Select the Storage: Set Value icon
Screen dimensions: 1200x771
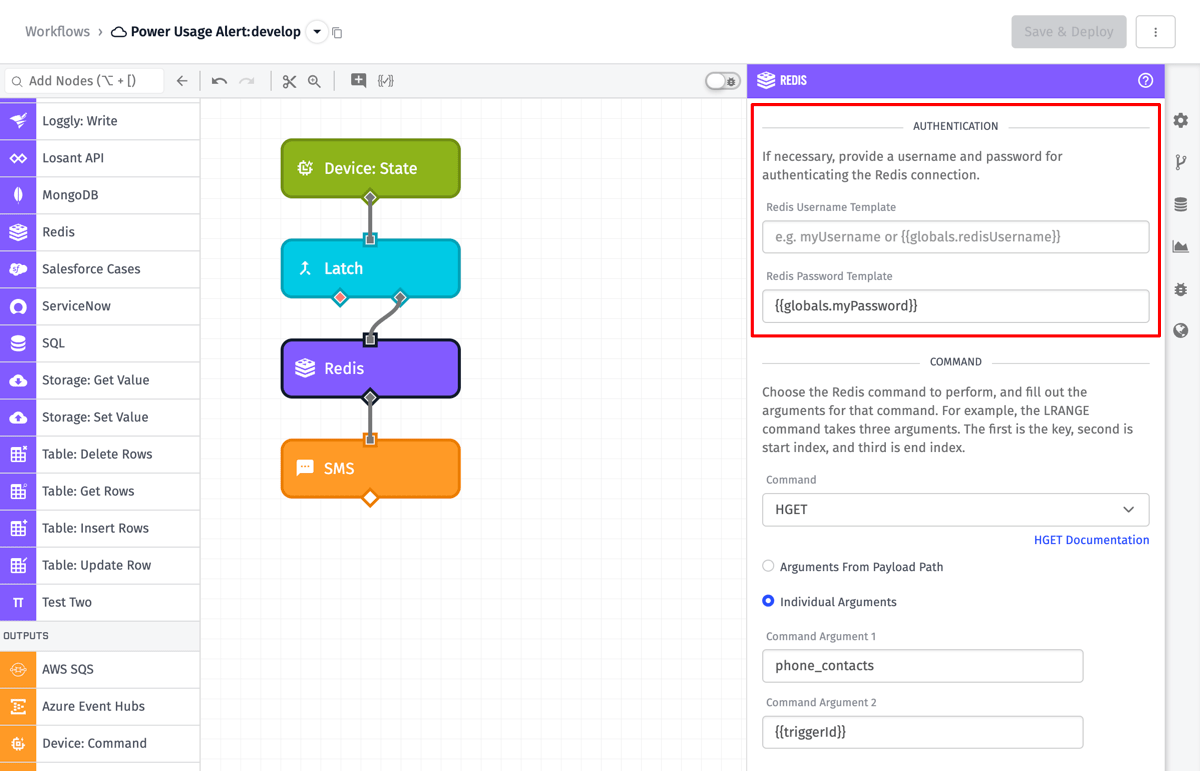point(18,417)
